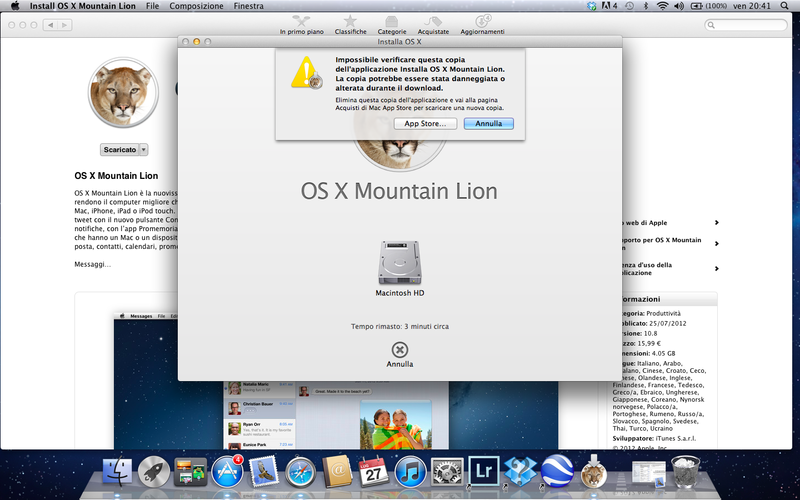Open the Bluetooth status menu
The image size is (800, 500).
point(645,6)
